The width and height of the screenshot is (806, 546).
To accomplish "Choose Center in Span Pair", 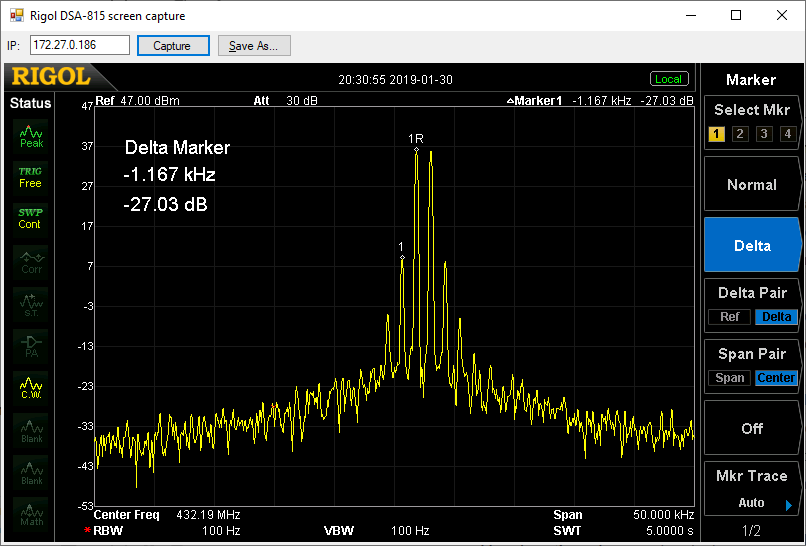I will point(776,378).
